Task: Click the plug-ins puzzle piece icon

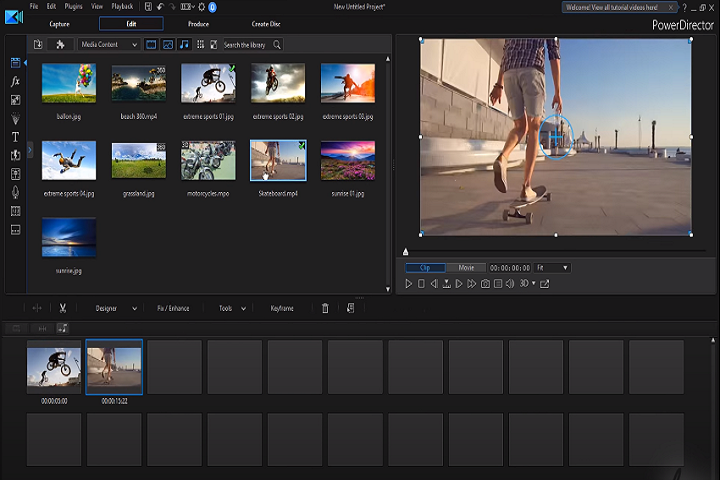Action: [x=61, y=45]
